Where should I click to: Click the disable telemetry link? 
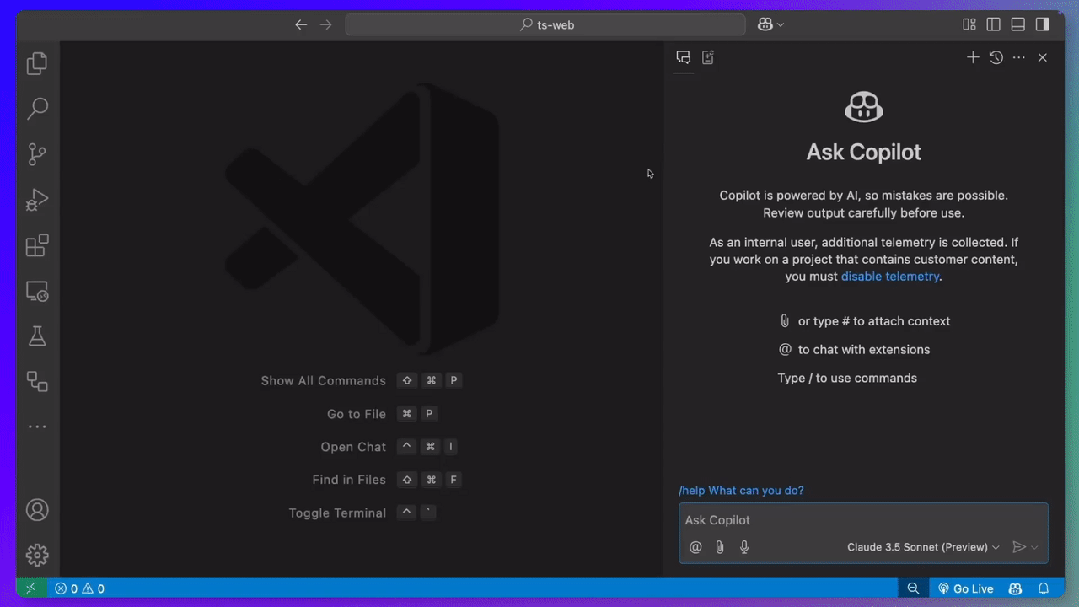(890, 276)
